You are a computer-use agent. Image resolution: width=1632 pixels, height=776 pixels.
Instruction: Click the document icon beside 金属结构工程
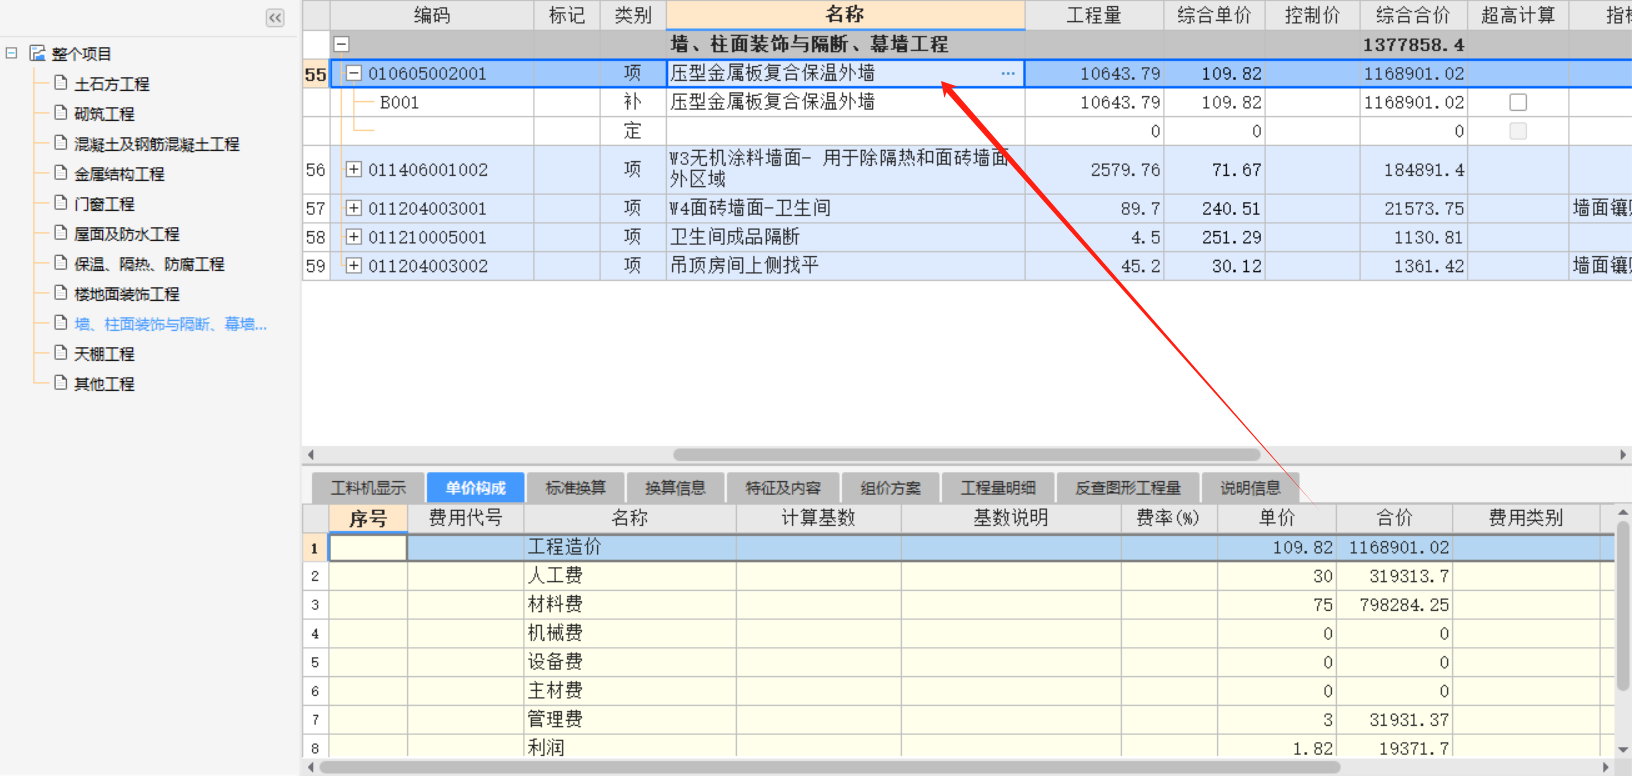click(x=61, y=173)
